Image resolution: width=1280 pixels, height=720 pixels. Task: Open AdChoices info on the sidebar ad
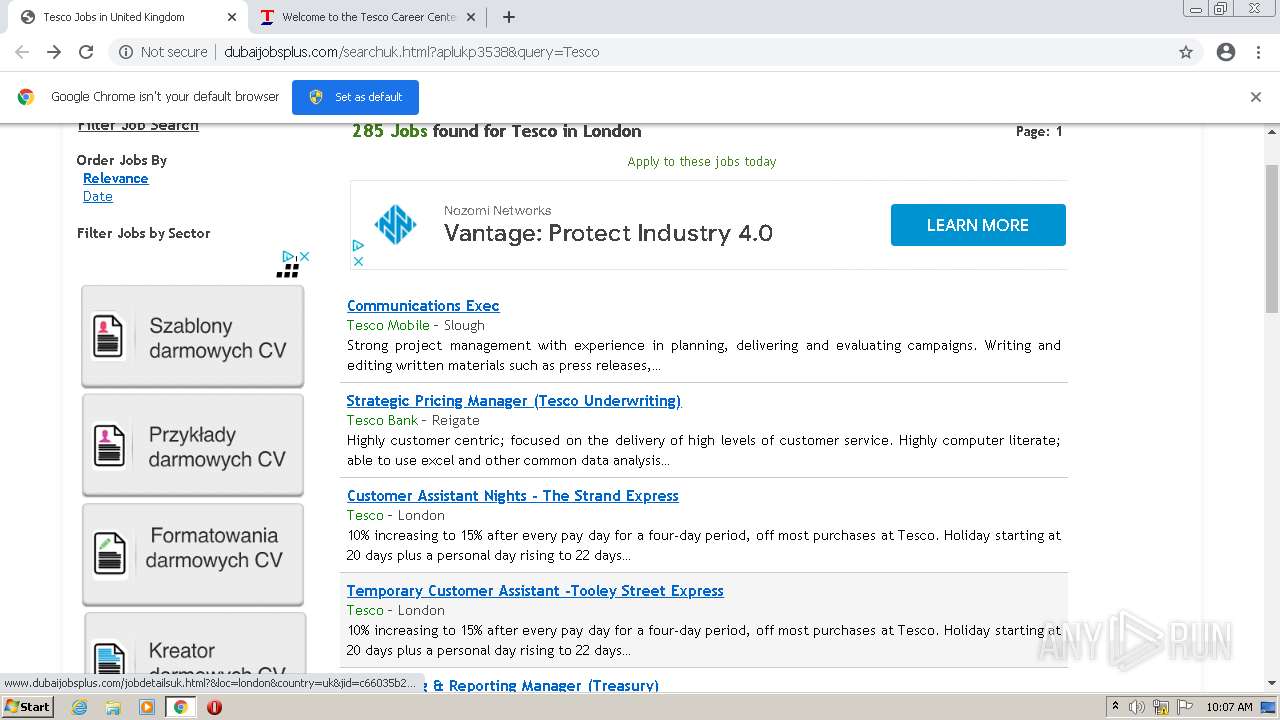click(x=288, y=256)
